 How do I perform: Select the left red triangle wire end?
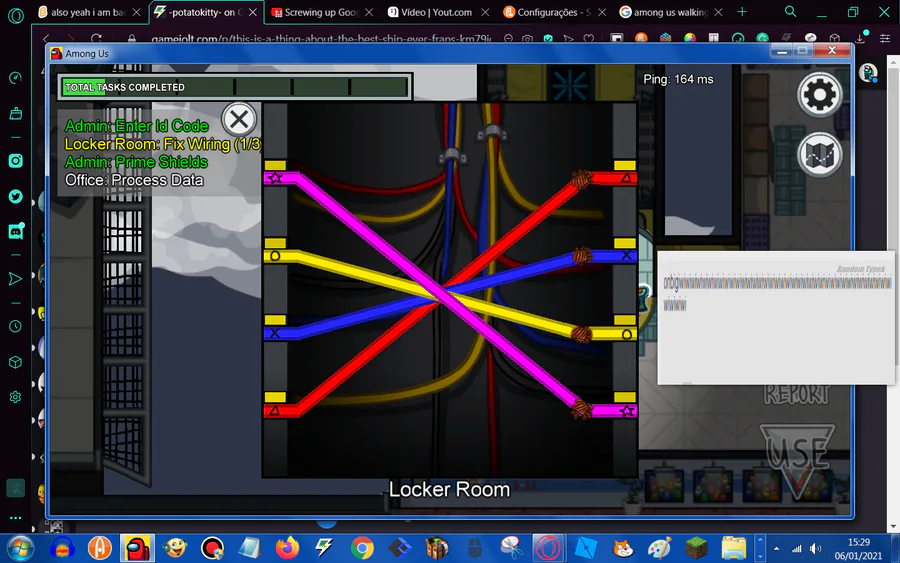click(281, 410)
